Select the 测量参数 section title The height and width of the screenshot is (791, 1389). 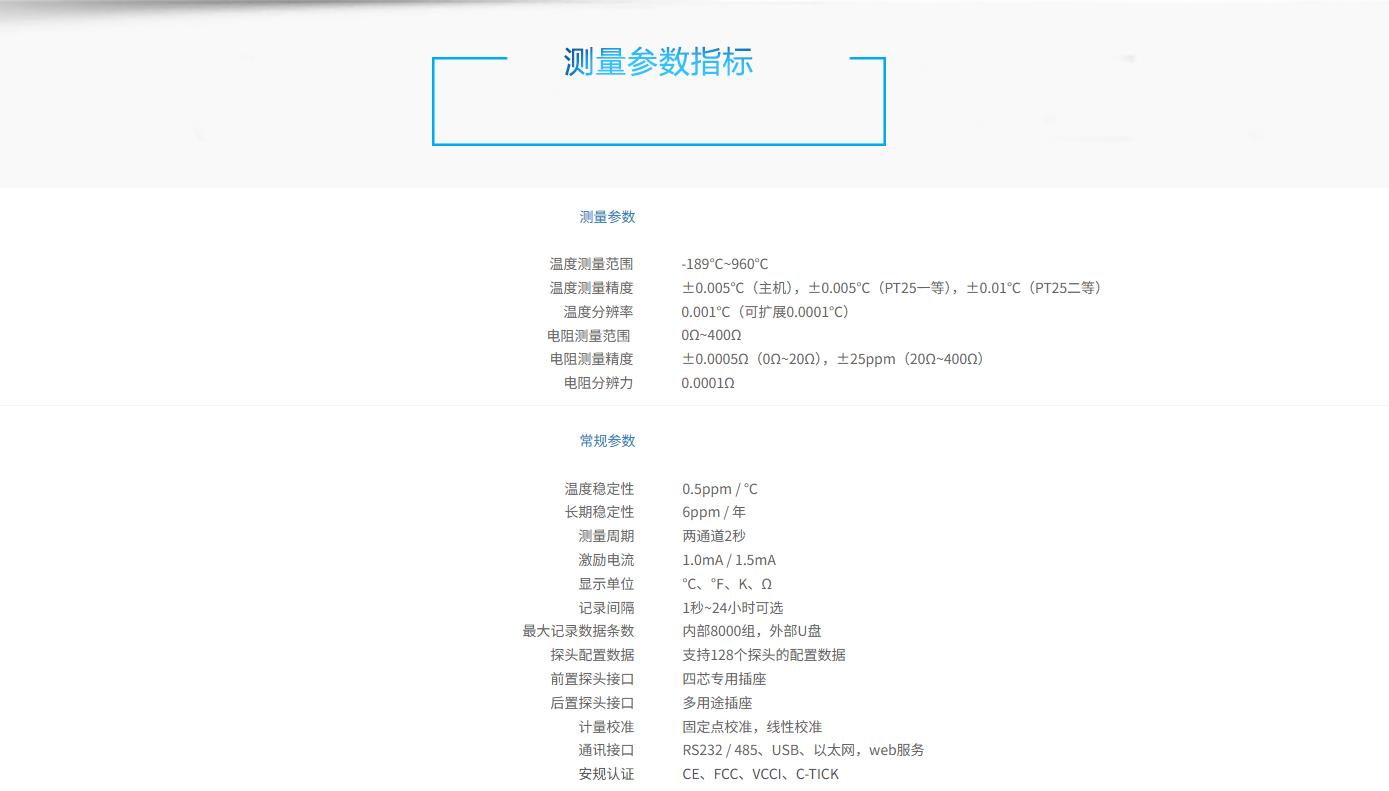pyautogui.click(x=607, y=217)
